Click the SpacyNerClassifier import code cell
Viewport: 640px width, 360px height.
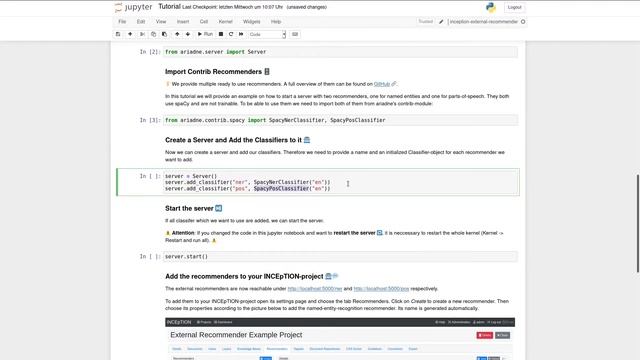coord(340,120)
